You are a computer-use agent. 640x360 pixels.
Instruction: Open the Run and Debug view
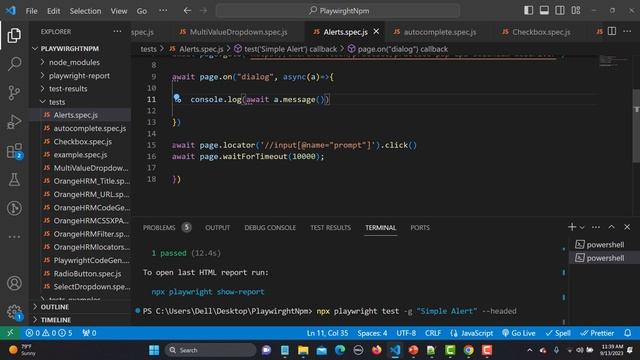[x=14, y=122]
